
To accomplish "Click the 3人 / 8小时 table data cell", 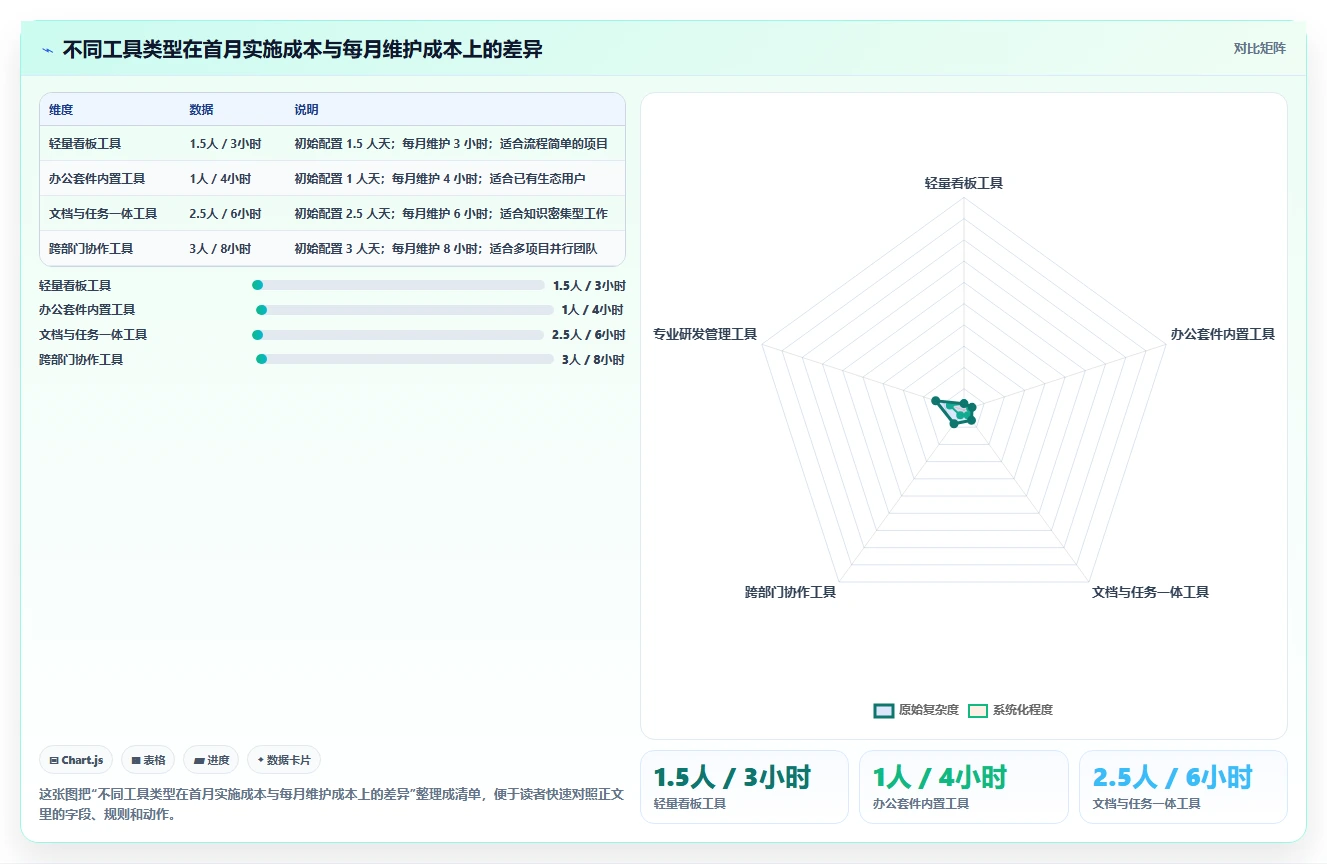I will tap(220, 248).
